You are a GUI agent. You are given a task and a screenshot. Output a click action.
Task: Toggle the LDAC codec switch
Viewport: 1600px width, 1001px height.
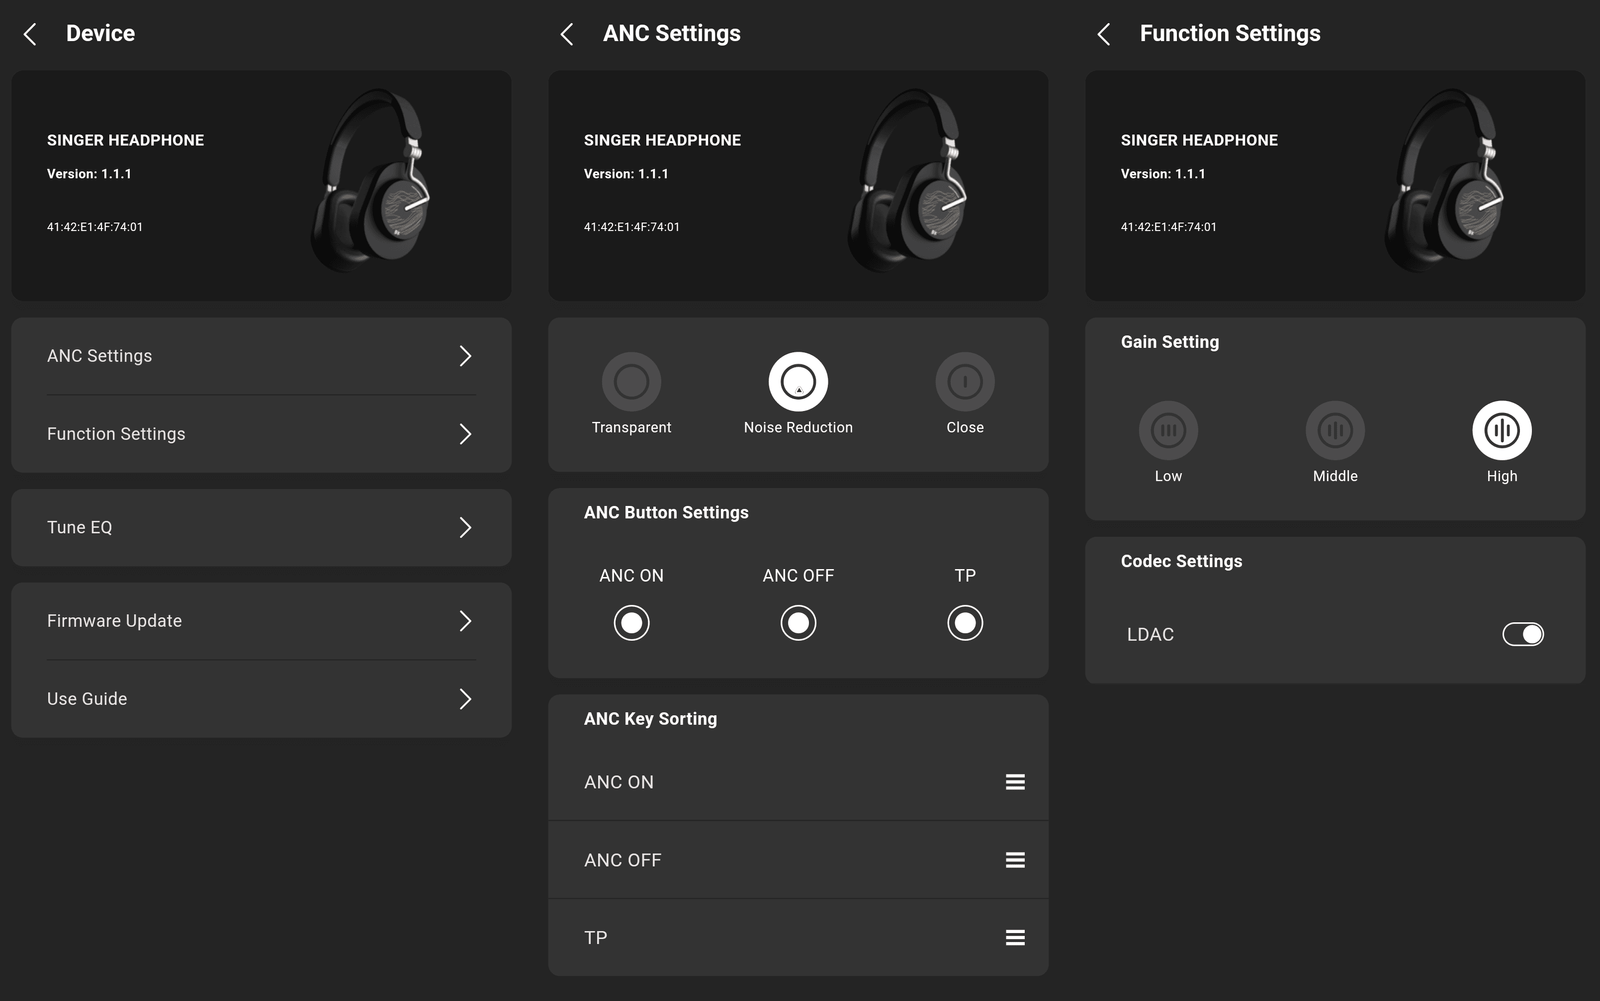pos(1522,634)
